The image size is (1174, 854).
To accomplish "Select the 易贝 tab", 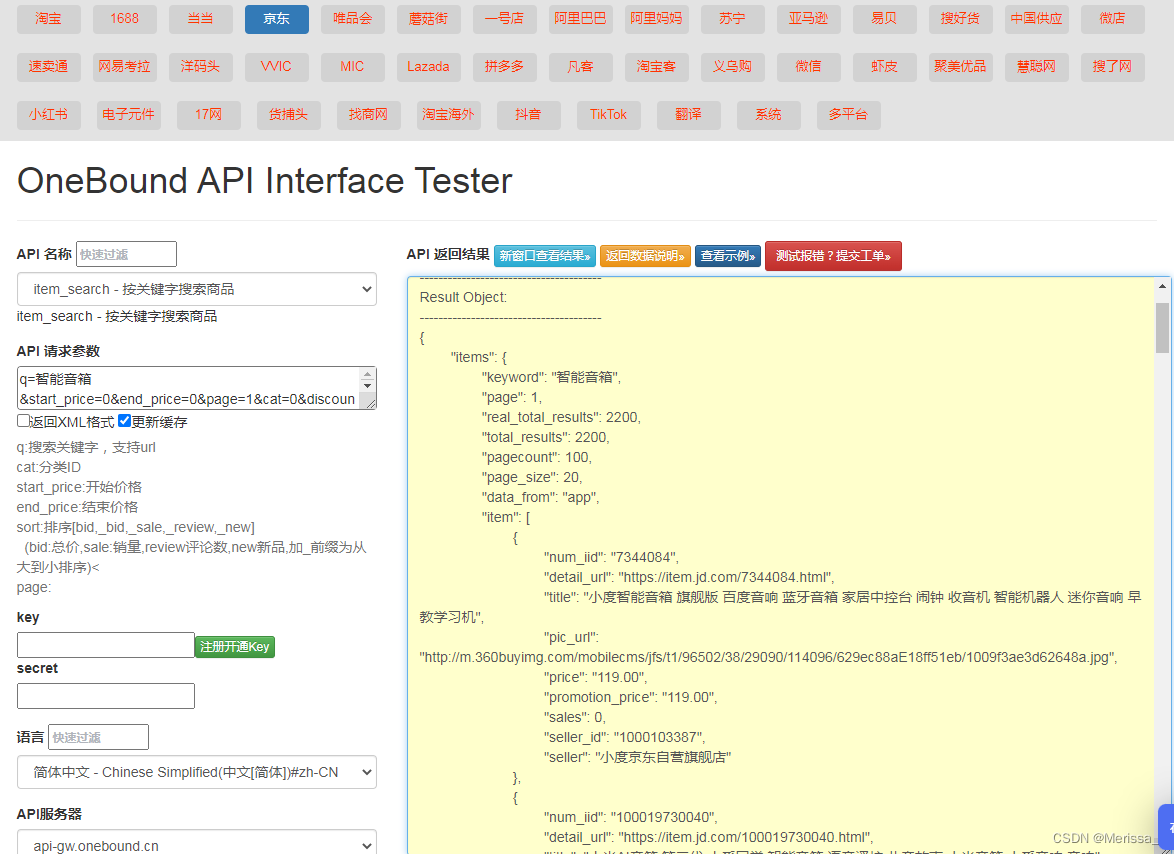I will (884, 19).
